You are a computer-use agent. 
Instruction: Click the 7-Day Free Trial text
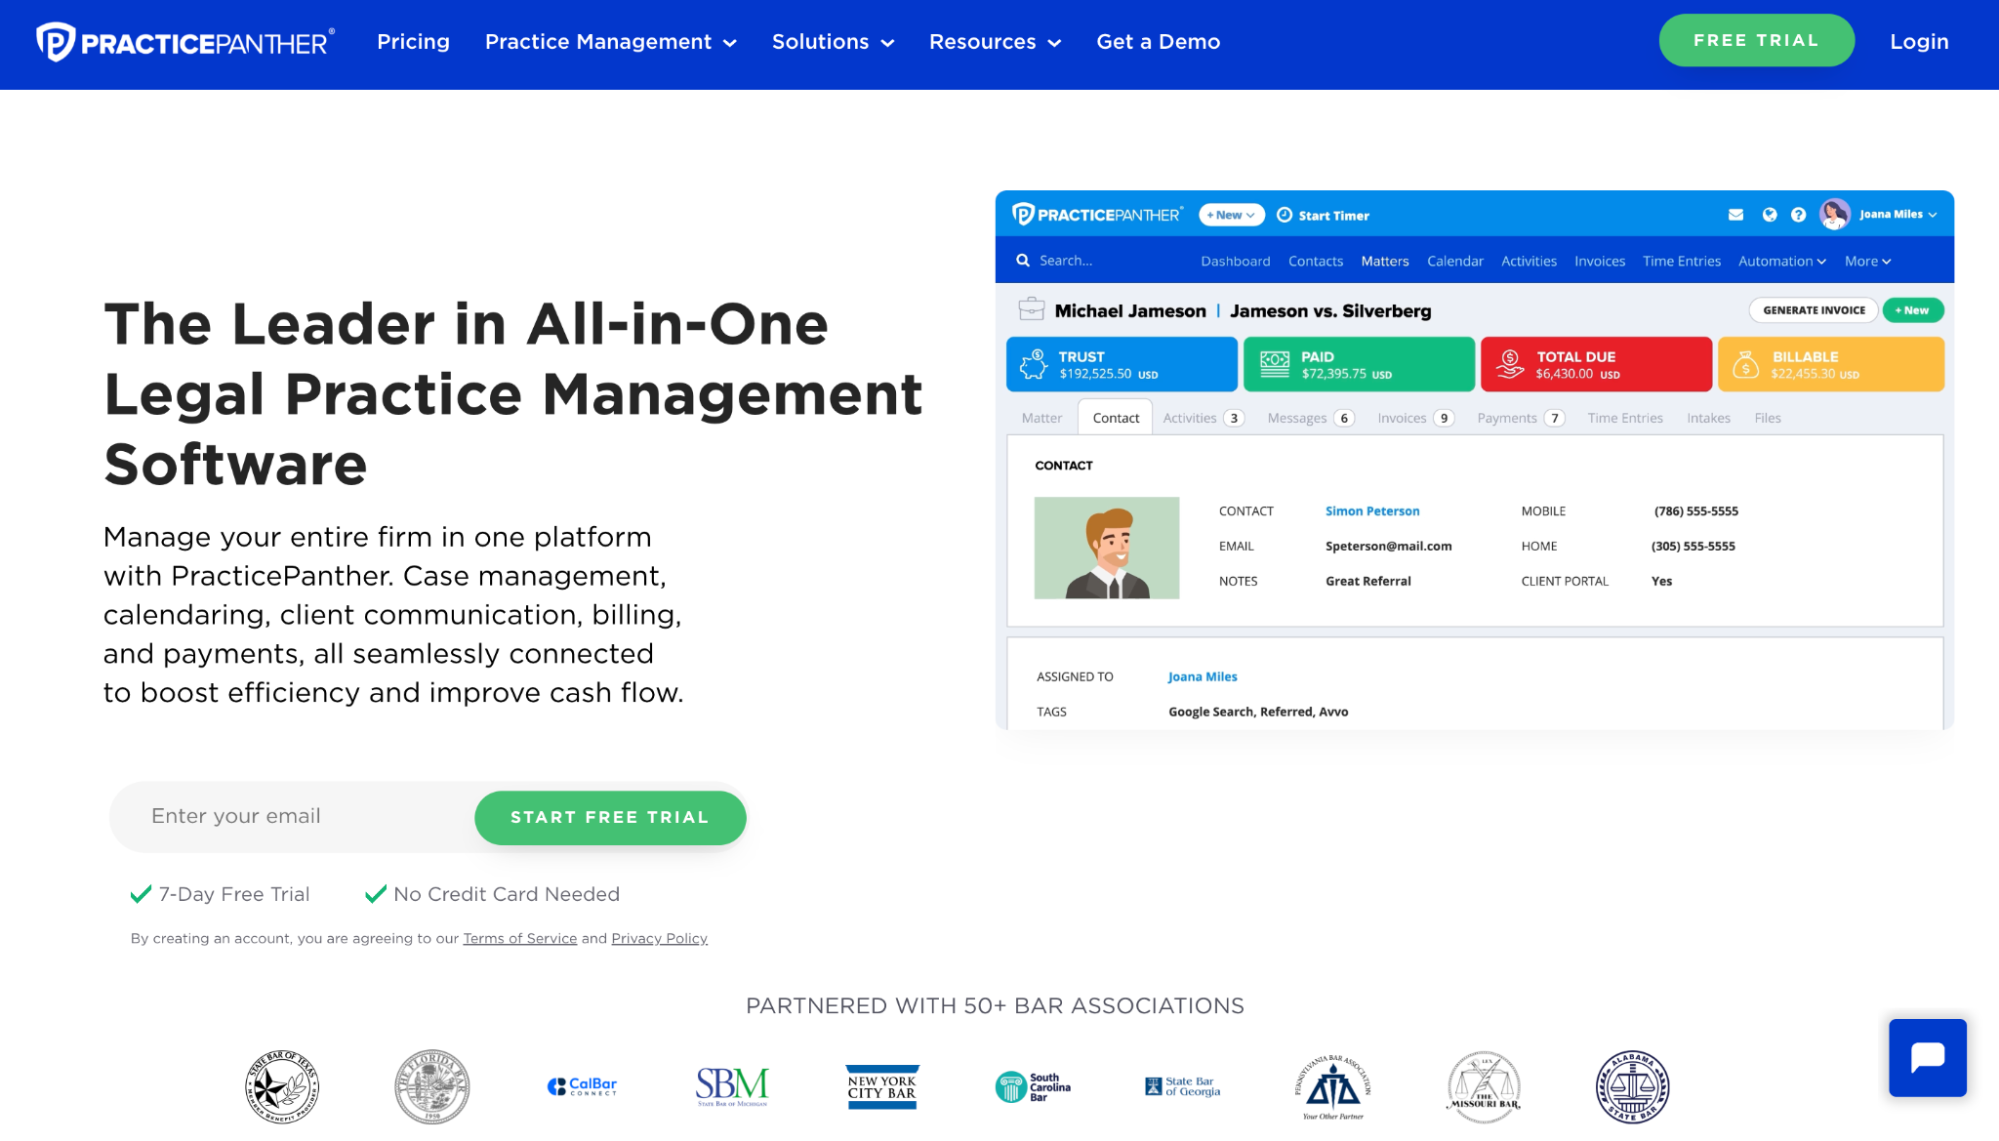coord(234,894)
